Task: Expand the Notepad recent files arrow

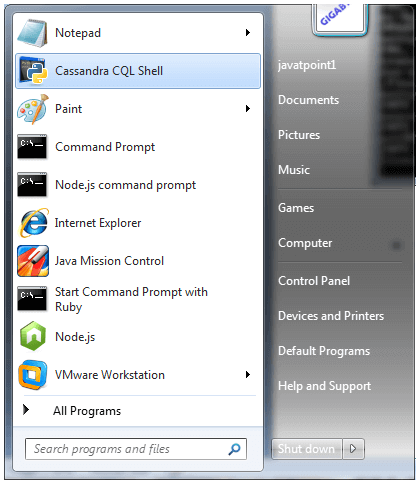Action: (x=248, y=33)
